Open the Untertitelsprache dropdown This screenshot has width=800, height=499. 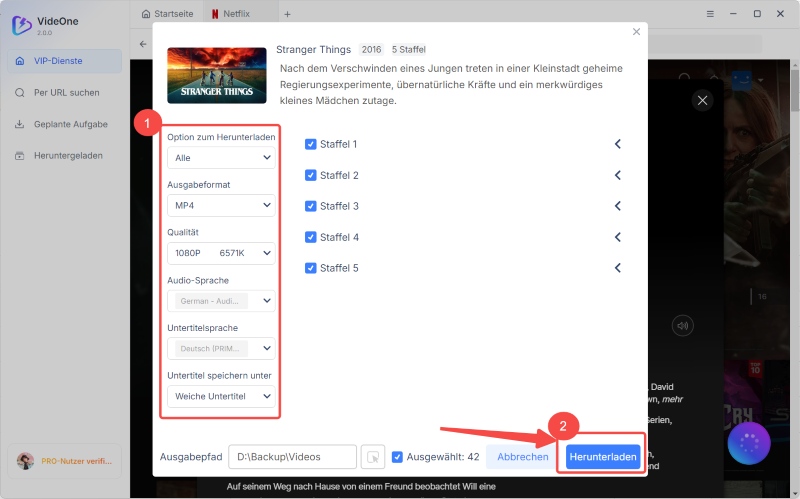tap(221, 348)
